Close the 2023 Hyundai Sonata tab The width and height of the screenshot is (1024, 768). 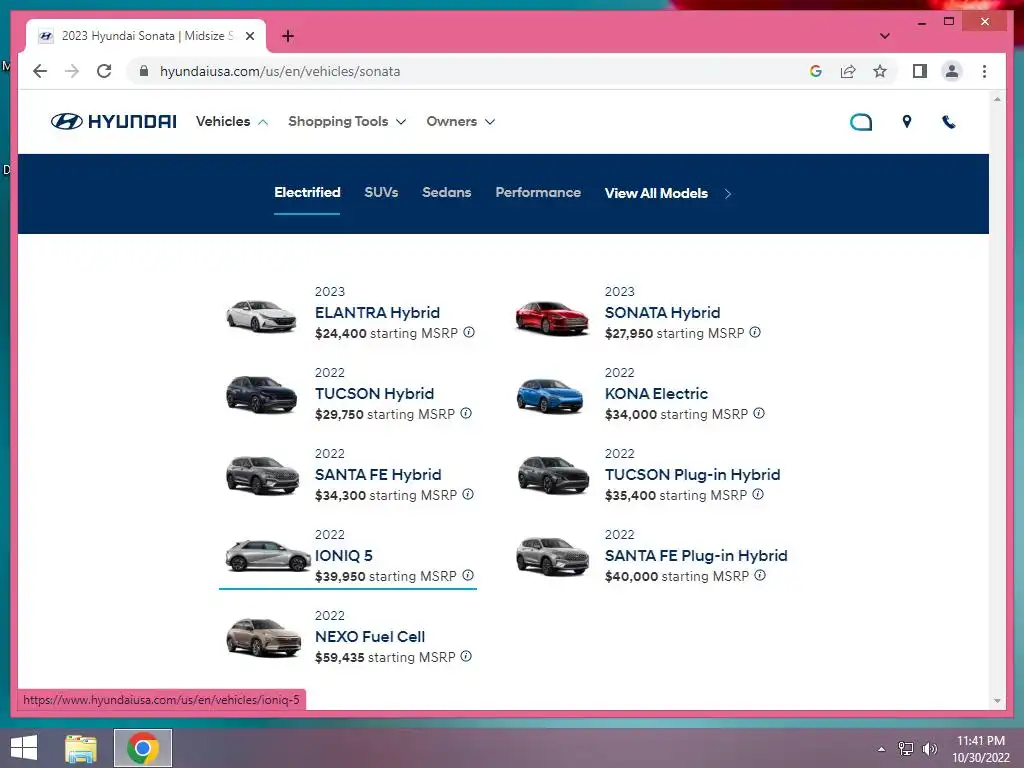tap(249, 36)
